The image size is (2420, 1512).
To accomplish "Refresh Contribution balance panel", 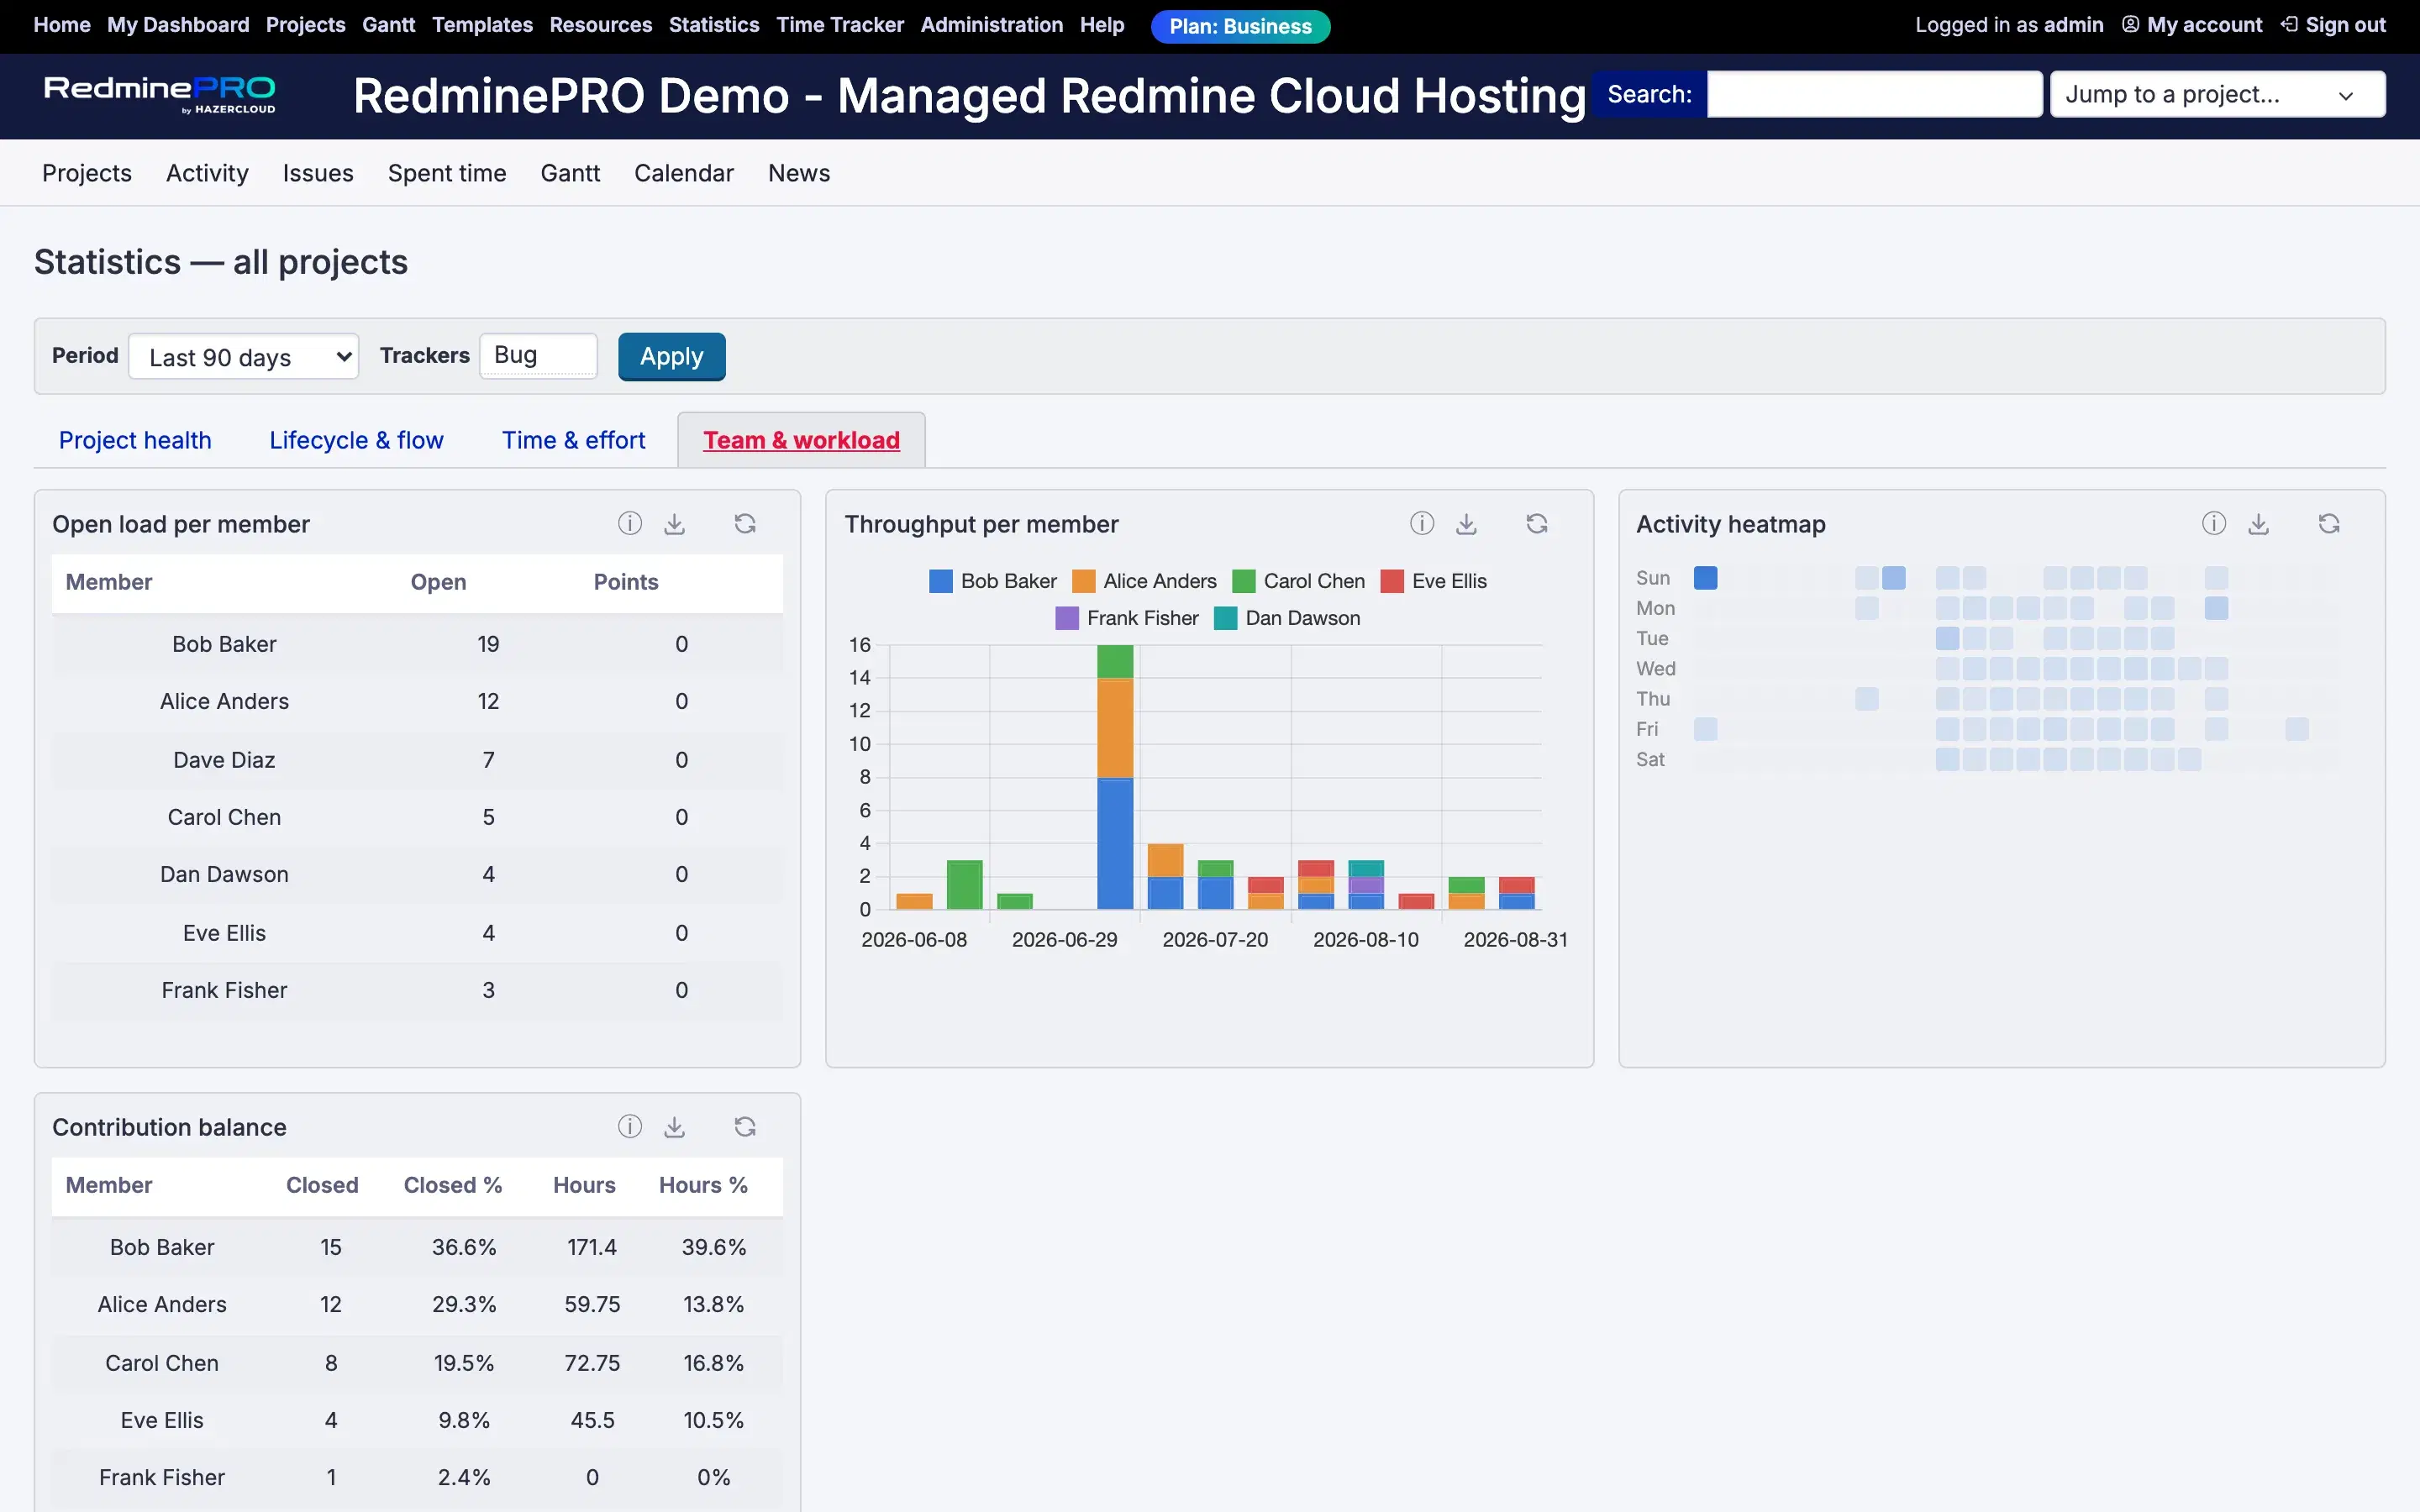I will (745, 1126).
